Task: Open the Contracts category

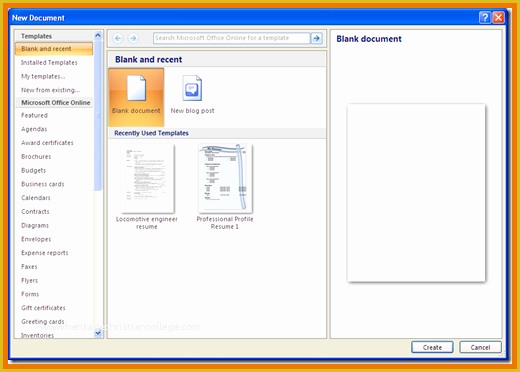Action: pyautogui.click(x=35, y=212)
